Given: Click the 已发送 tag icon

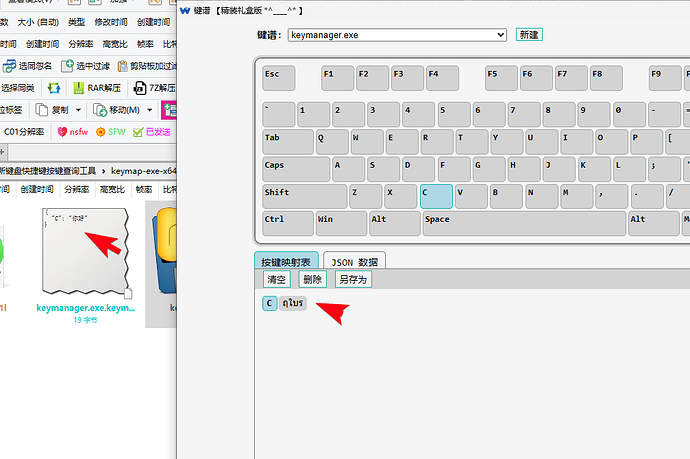Looking at the screenshot, I should tap(139, 131).
